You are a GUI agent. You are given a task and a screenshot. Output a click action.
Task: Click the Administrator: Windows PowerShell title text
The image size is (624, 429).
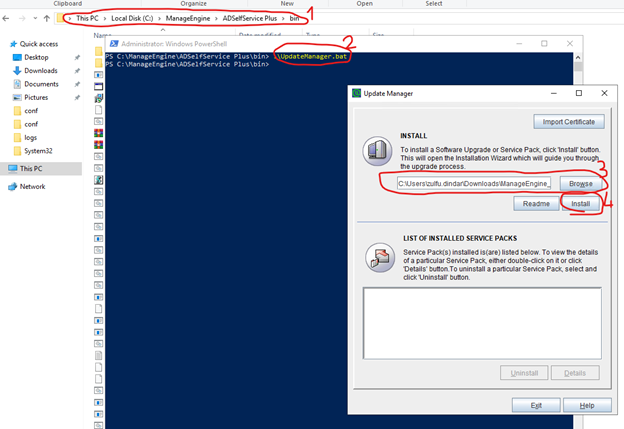pos(174,44)
